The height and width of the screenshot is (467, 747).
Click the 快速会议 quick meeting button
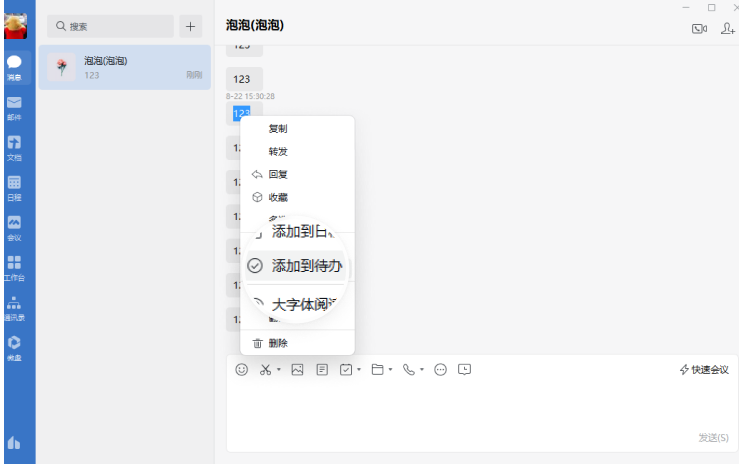click(x=704, y=370)
